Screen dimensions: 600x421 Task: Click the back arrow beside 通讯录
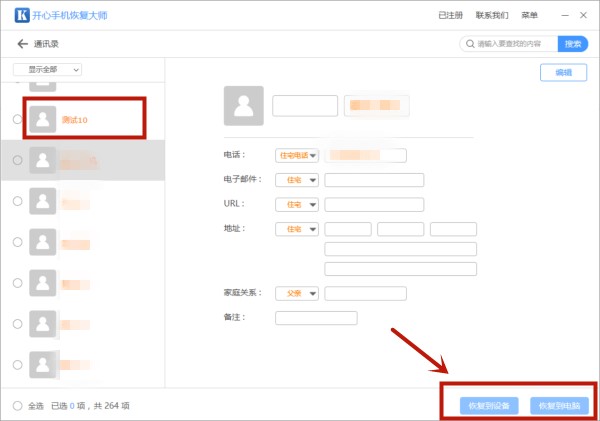point(23,44)
